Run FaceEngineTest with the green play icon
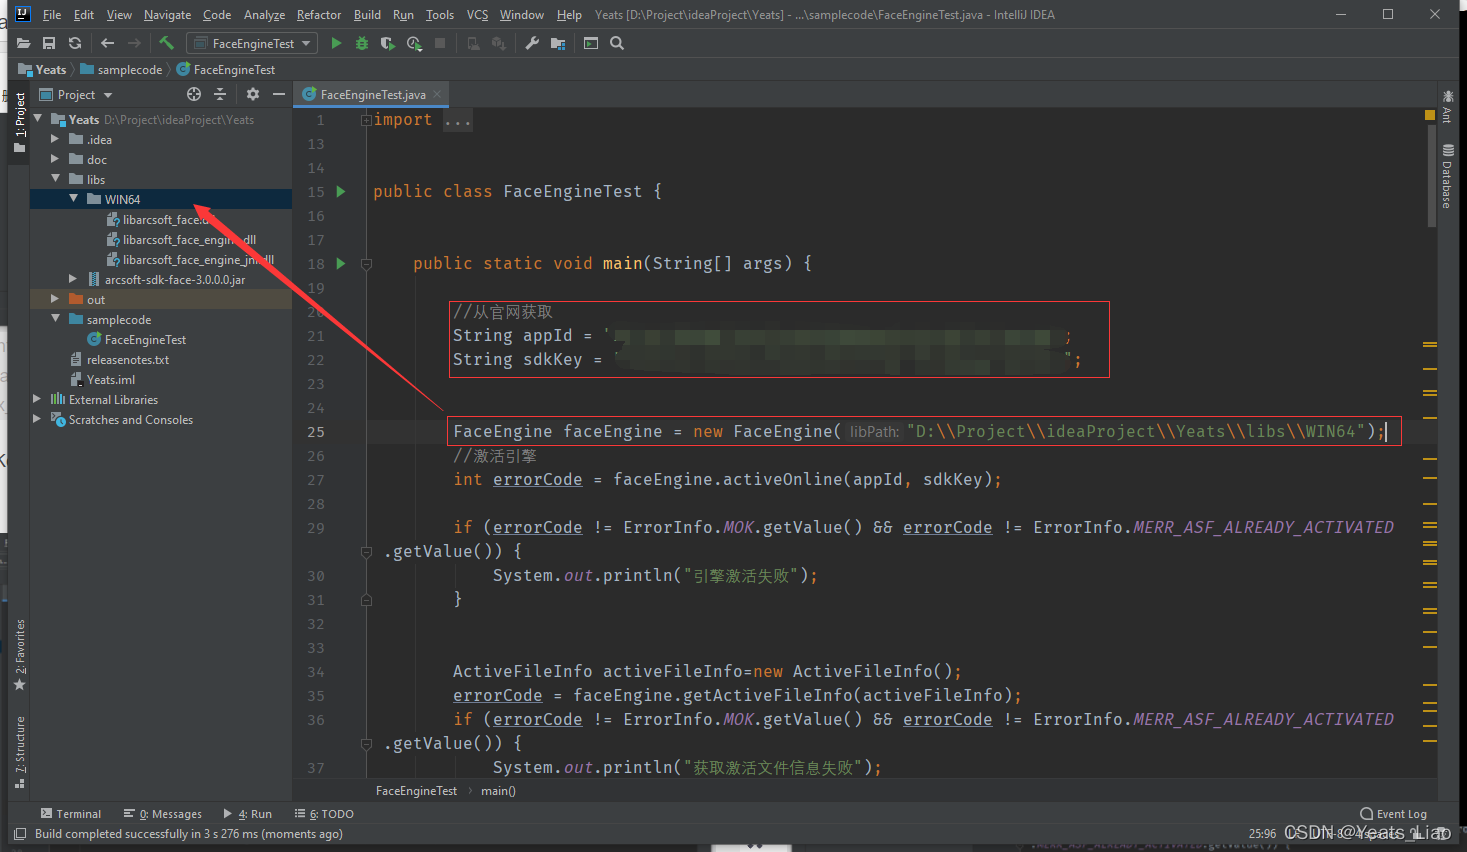The image size is (1467, 852). pyautogui.click(x=336, y=43)
